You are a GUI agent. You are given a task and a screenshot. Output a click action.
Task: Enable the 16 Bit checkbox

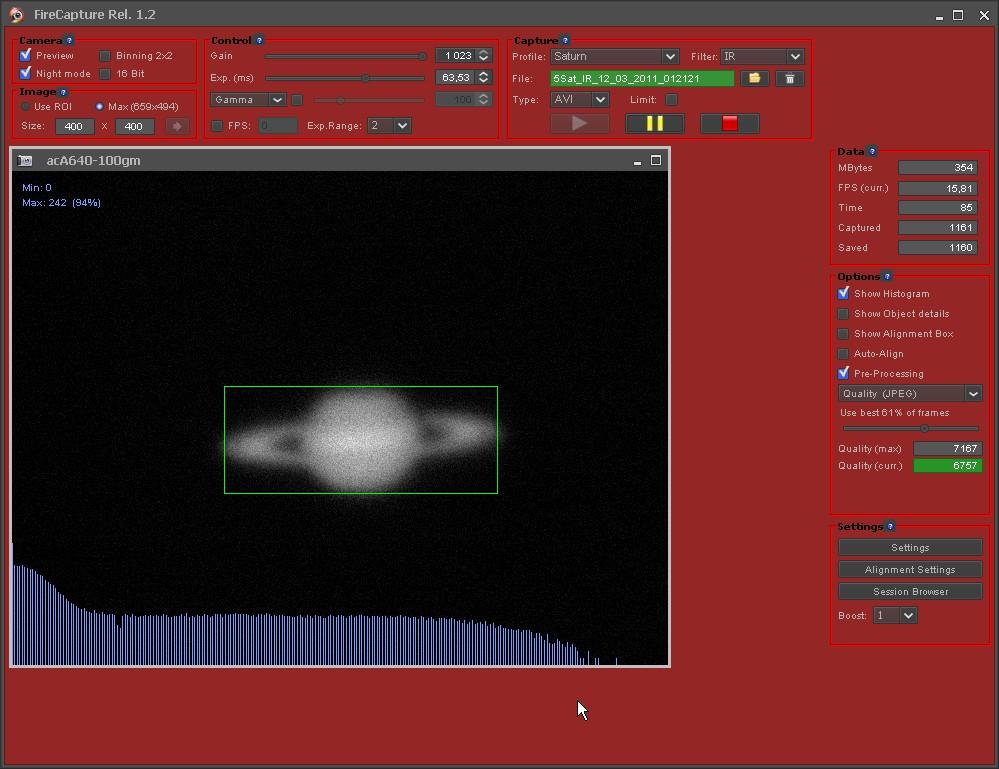coord(105,74)
